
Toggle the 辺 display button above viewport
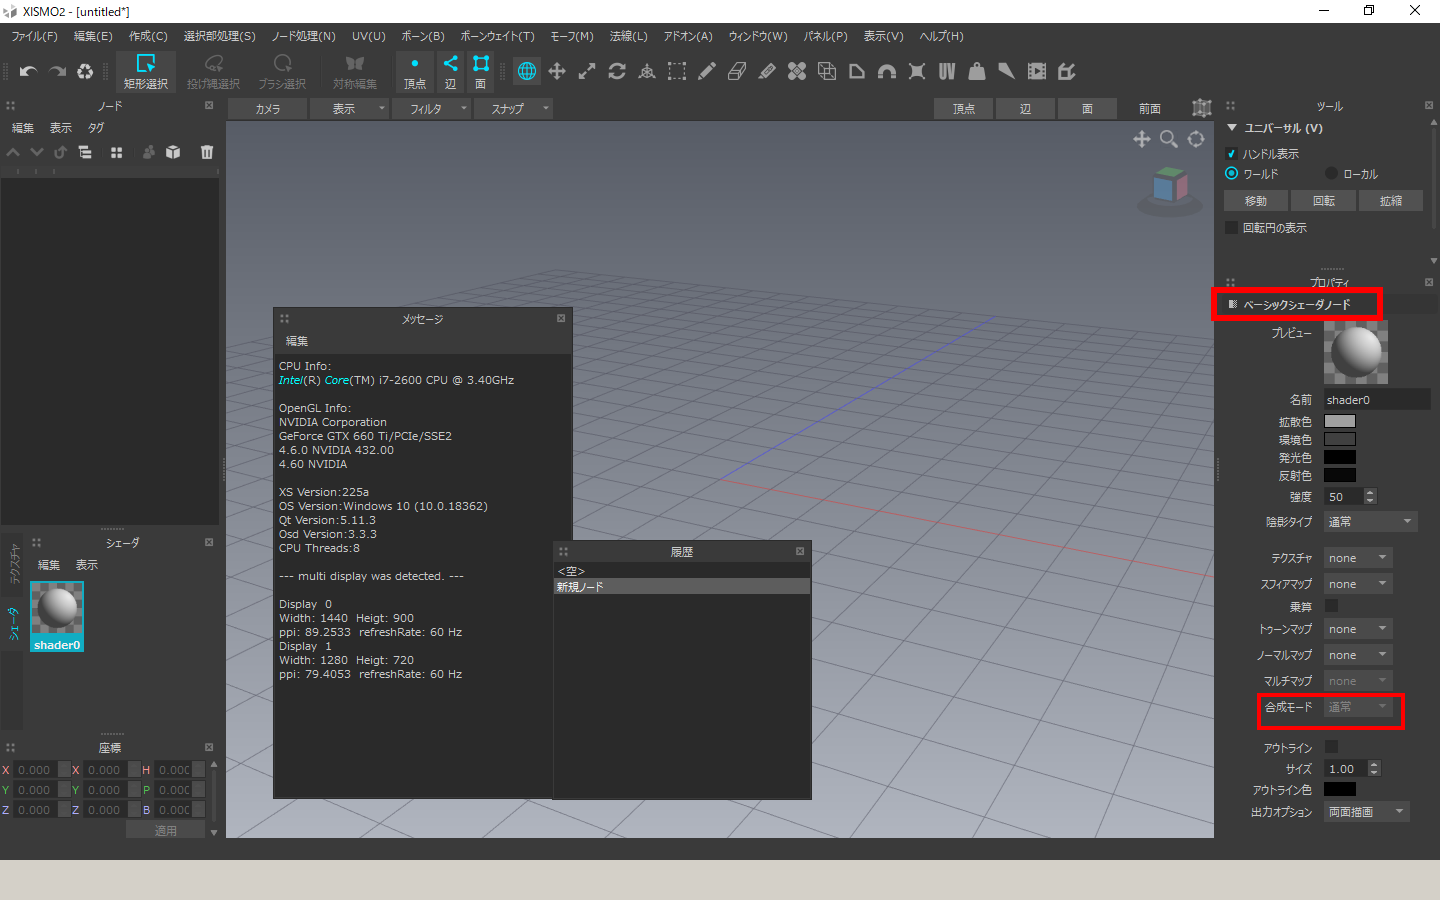pos(1025,109)
